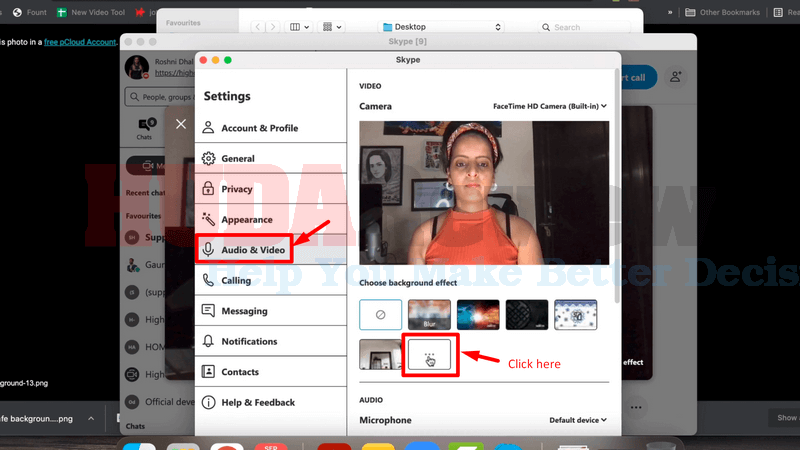Click the gear icon beside General

(208, 158)
